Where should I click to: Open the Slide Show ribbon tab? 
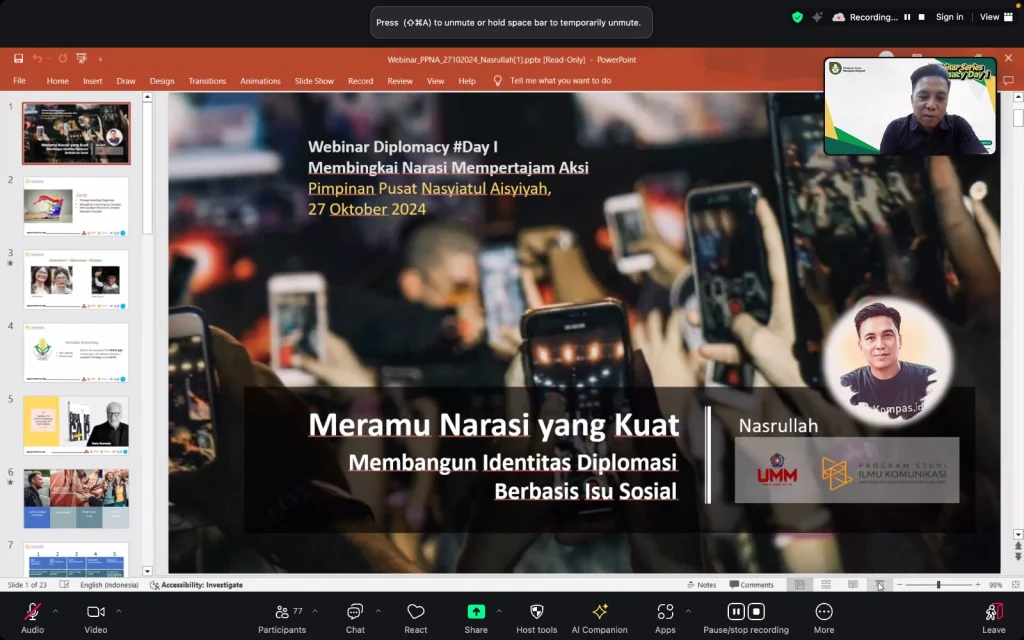(x=314, y=81)
